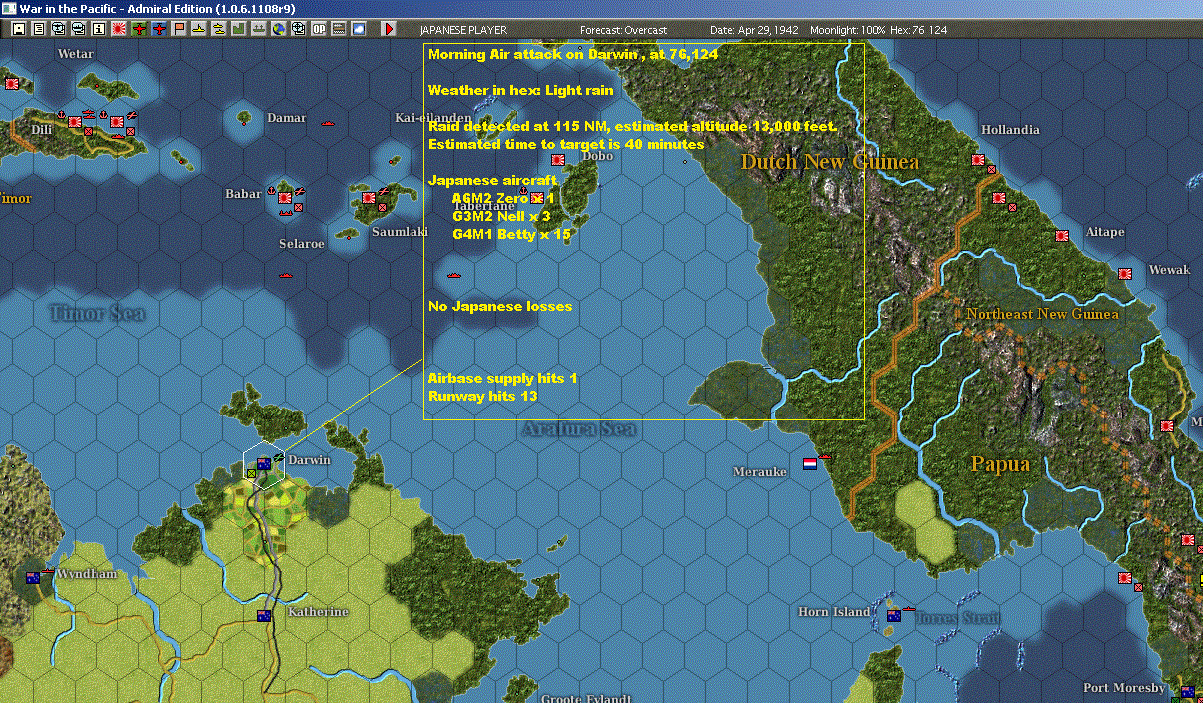Click the rising sun flag toolbar icon
The image size is (1203, 703).
click(119, 29)
